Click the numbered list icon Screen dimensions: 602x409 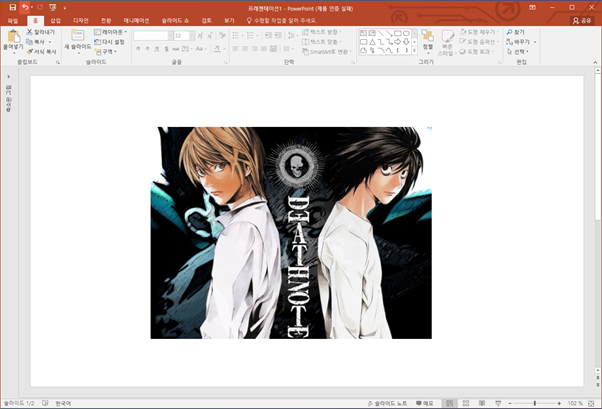pyautogui.click(x=250, y=36)
